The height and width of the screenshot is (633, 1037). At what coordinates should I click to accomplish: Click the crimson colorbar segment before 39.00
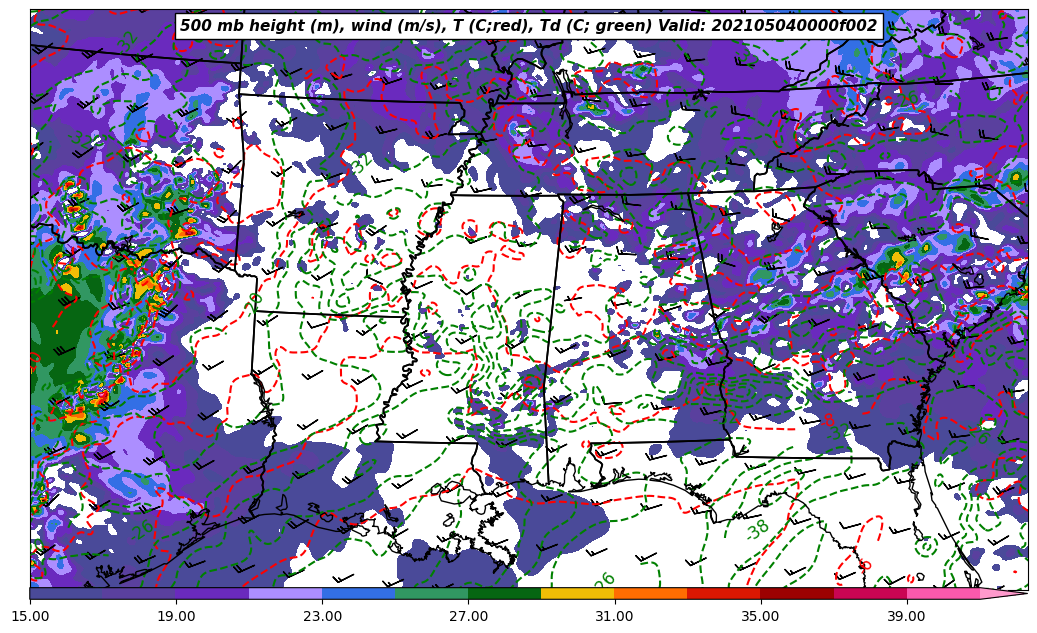click(x=869, y=593)
